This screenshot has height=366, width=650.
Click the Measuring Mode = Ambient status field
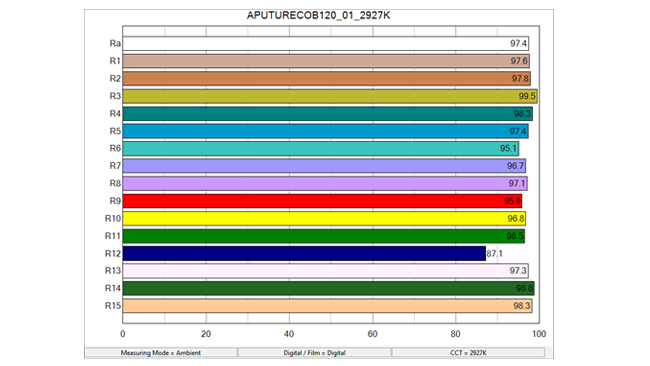[161, 353]
